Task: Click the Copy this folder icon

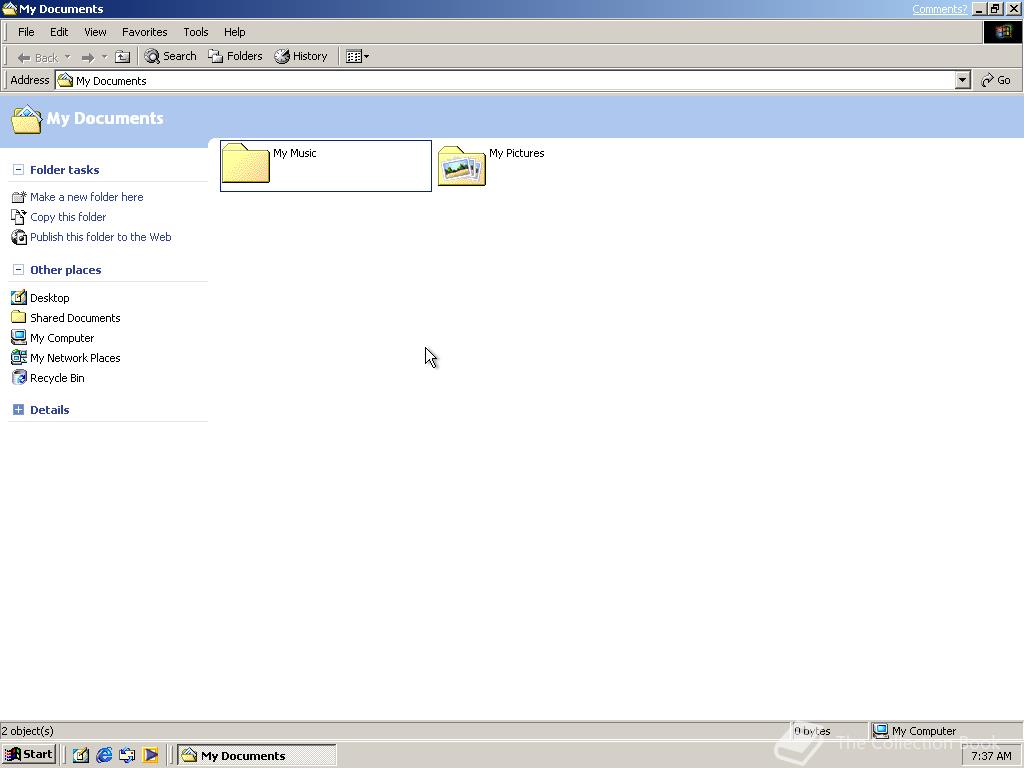Action: tap(19, 217)
